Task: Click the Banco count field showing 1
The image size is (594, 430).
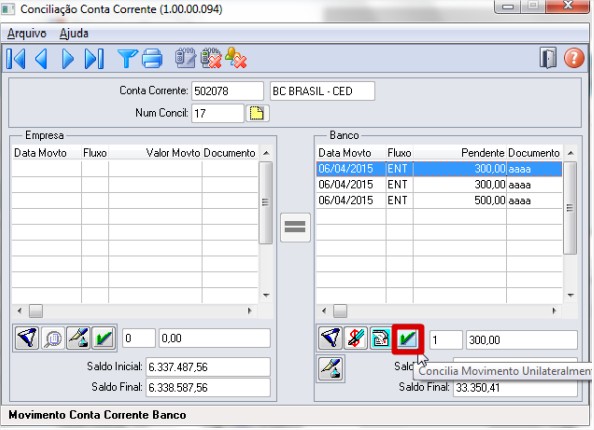Action: coord(446,340)
